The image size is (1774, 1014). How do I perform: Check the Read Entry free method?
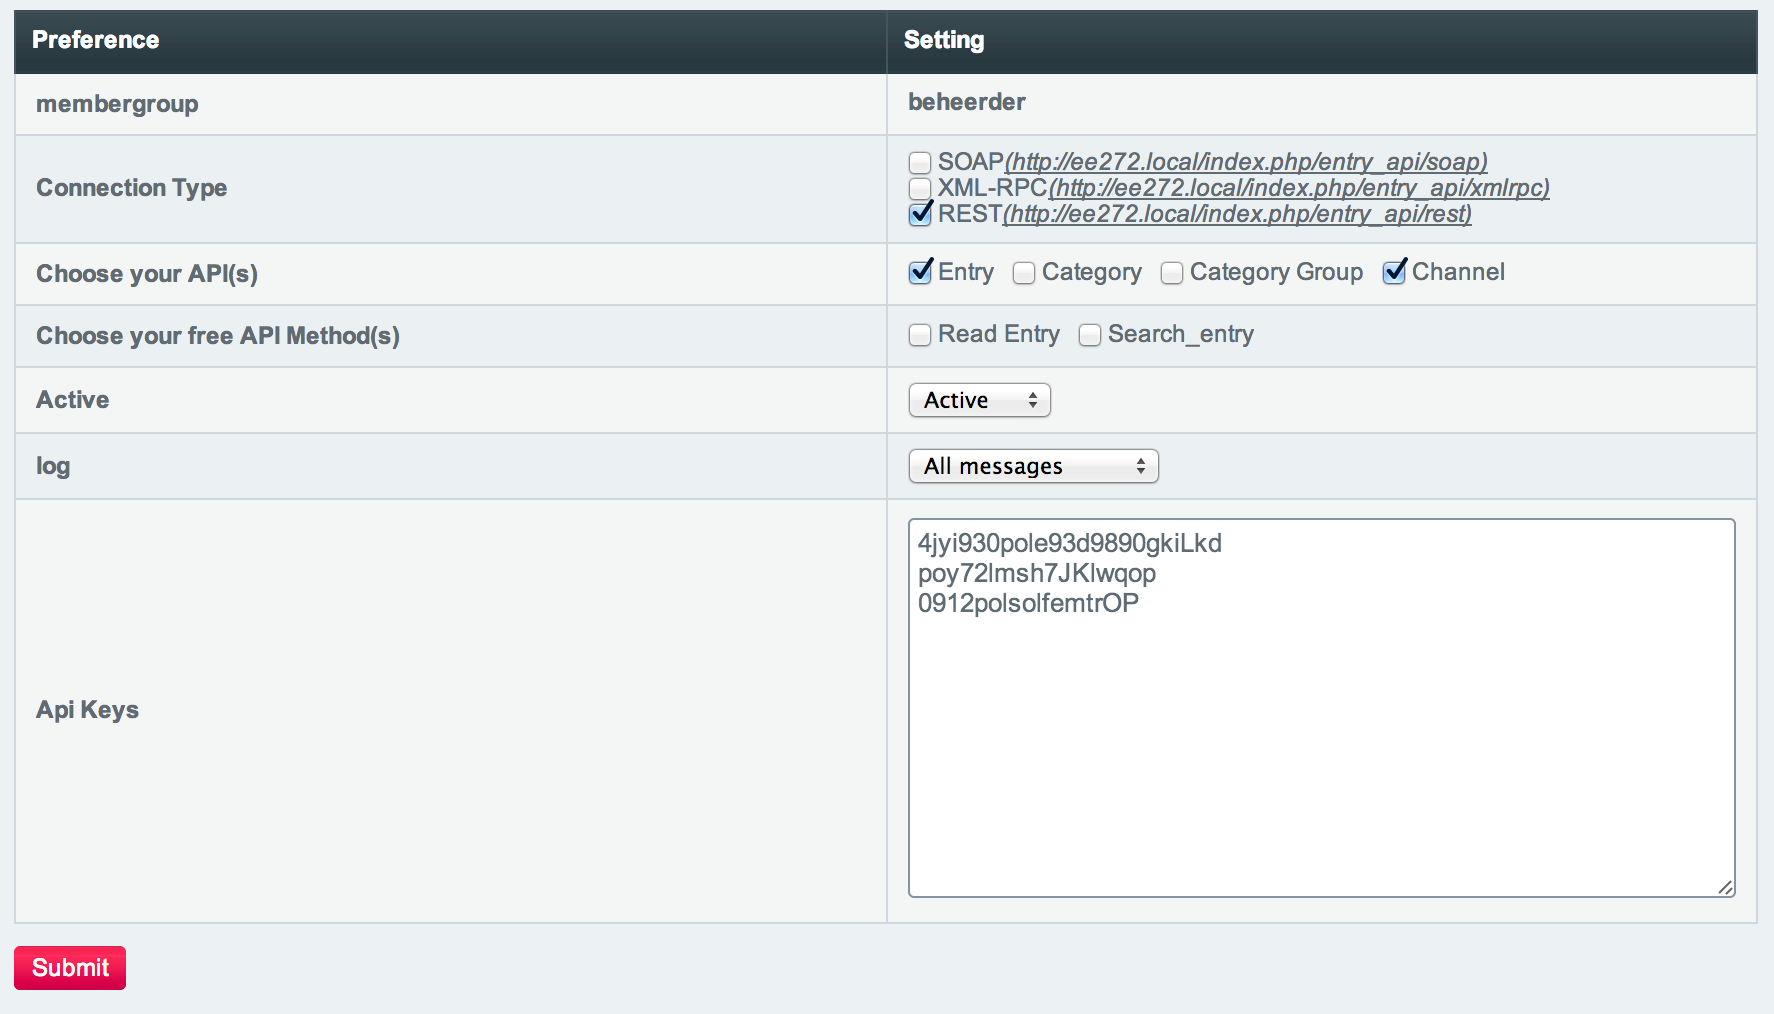pyautogui.click(x=920, y=335)
